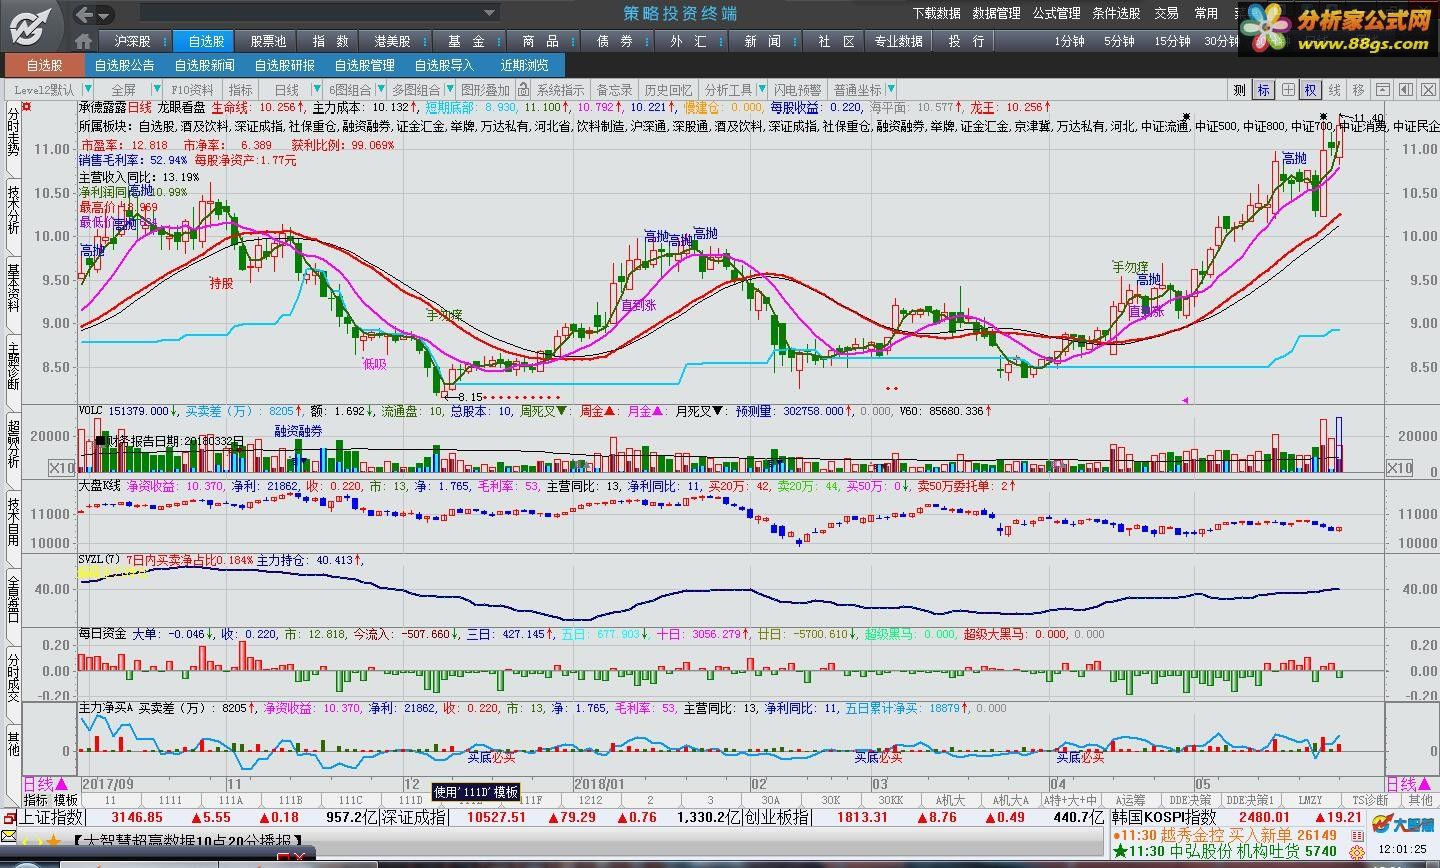Open the 专业数据 tab
This screenshot has height=868, width=1440.
[898, 41]
